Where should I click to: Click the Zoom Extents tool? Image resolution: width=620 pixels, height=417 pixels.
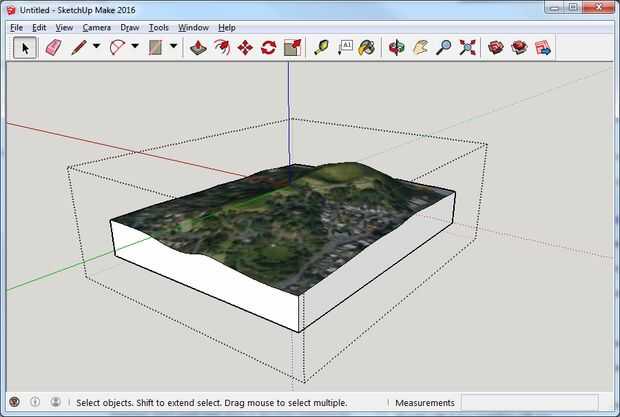point(467,48)
